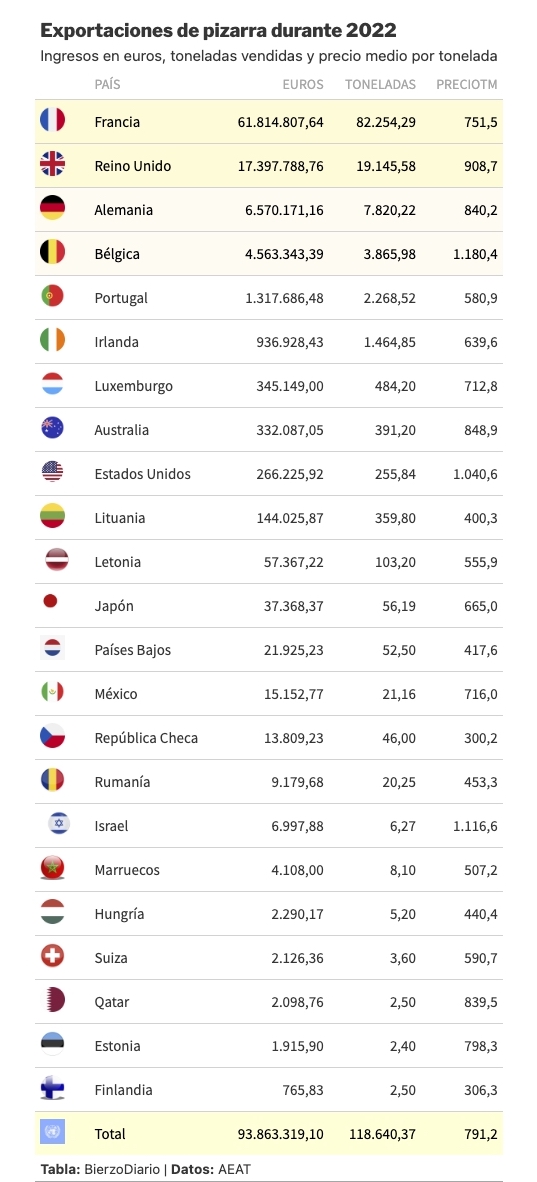This screenshot has height=1182, width=537.
Task: Select the República Checa row label
Action: (146, 737)
